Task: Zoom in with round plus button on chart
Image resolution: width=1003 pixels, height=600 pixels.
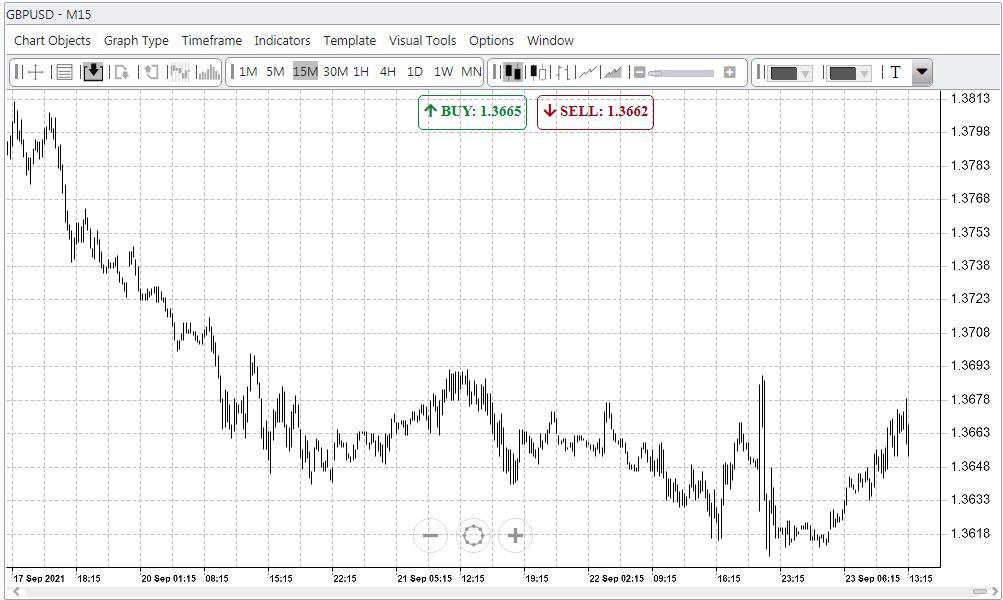Action: click(x=516, y=535)
